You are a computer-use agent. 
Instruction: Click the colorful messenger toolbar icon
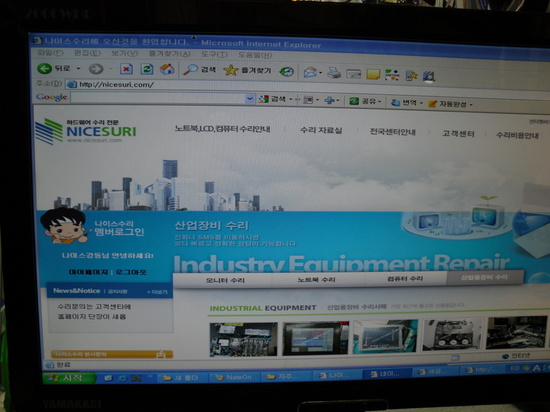392,75
